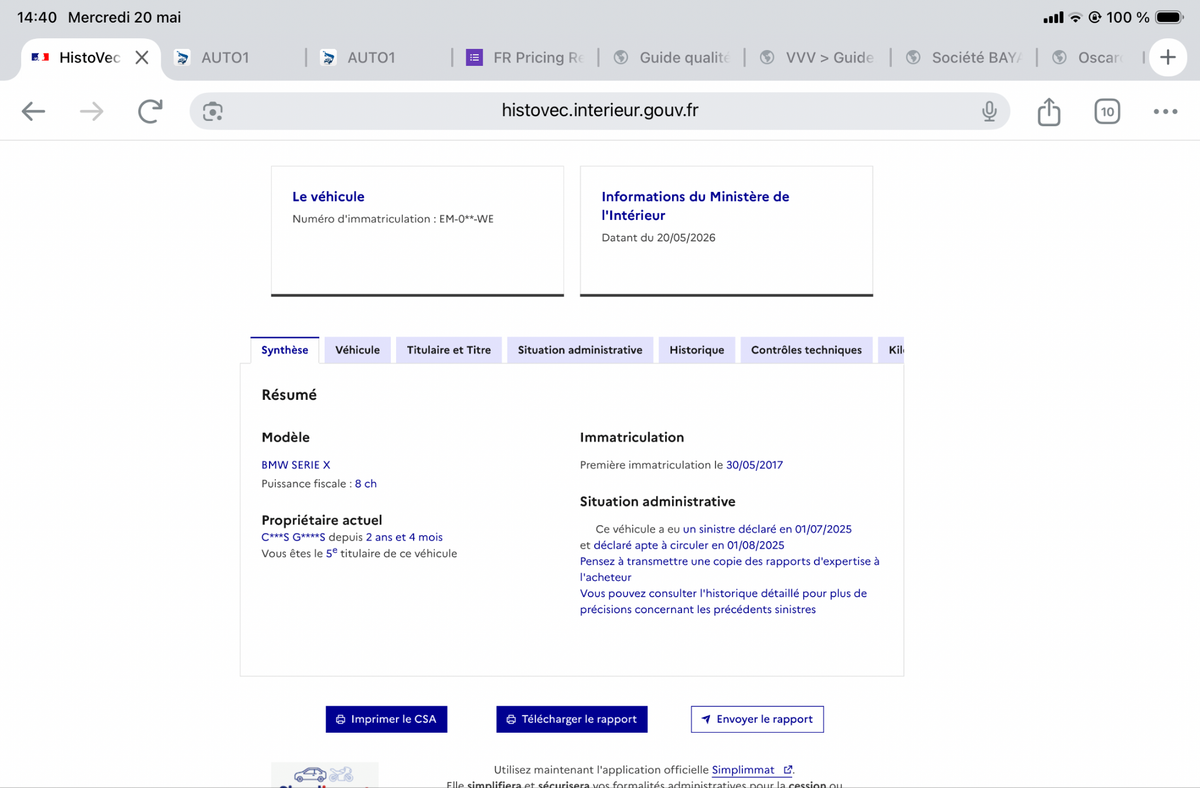Select the Situation administrative tab
The width and height of the screenshot is (1200, 788).
coord(580,350)
